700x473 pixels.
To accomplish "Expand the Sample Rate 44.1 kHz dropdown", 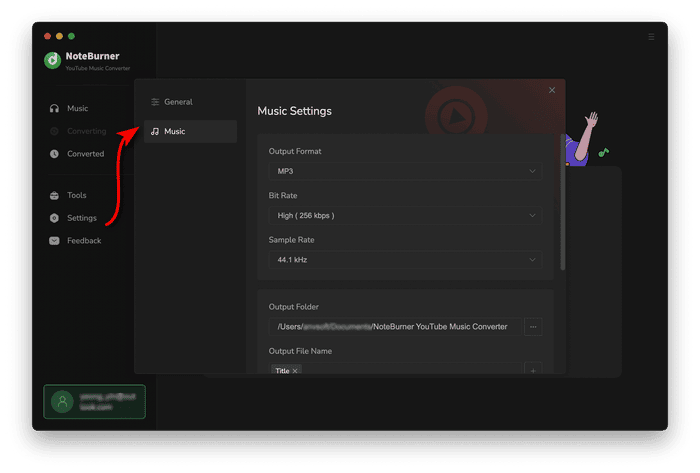I will tap(405, 260).
